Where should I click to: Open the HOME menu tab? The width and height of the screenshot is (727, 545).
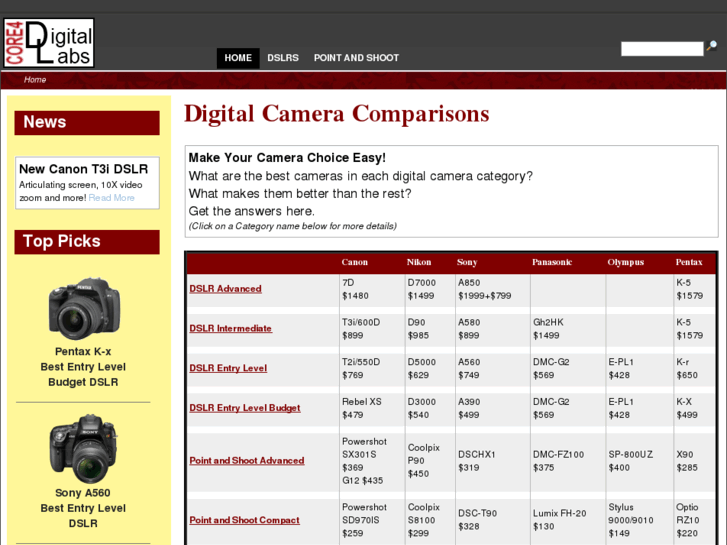click(238, 58)
